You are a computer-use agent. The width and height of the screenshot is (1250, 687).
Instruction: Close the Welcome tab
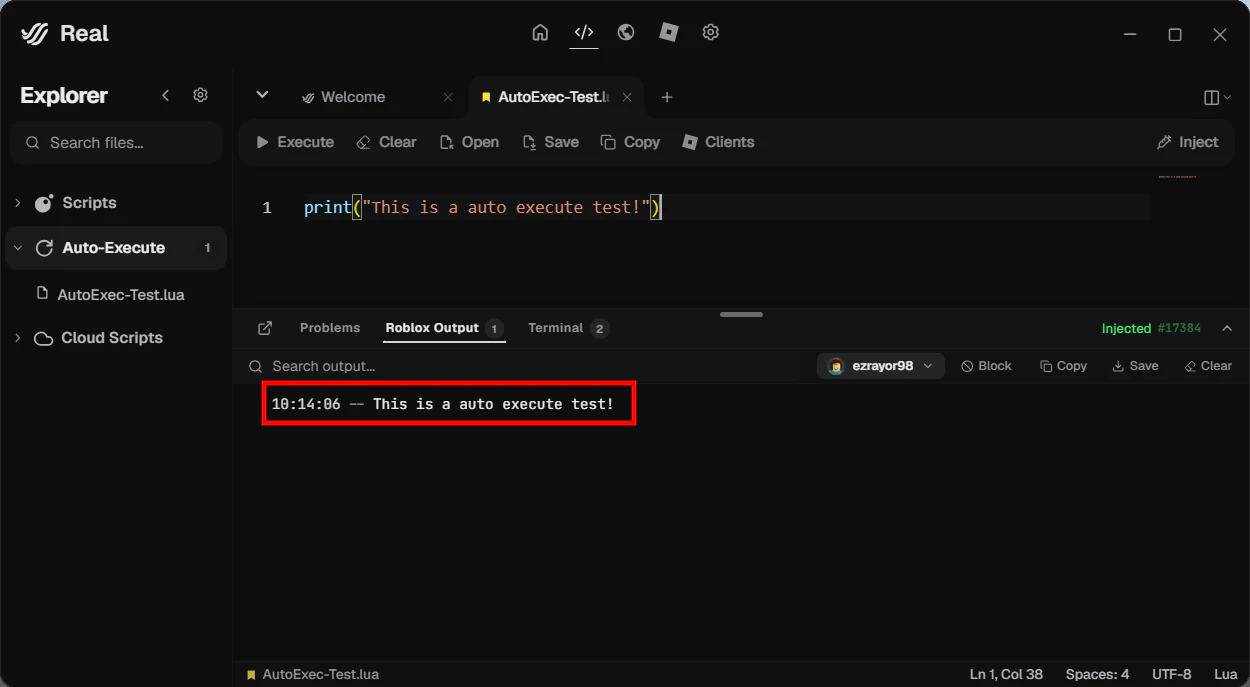pyautogui.click(x=448, y=97)
